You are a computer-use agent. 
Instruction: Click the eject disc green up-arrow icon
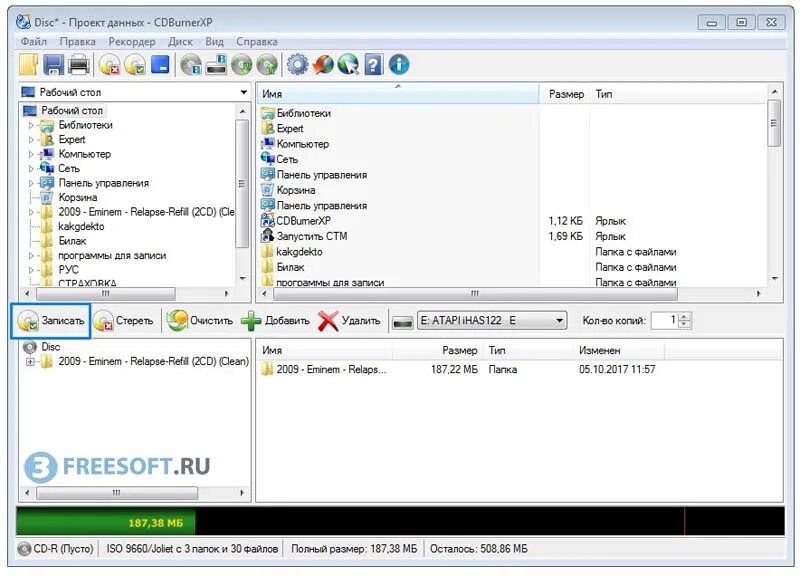pyautogui.click(x=267, y=65)
